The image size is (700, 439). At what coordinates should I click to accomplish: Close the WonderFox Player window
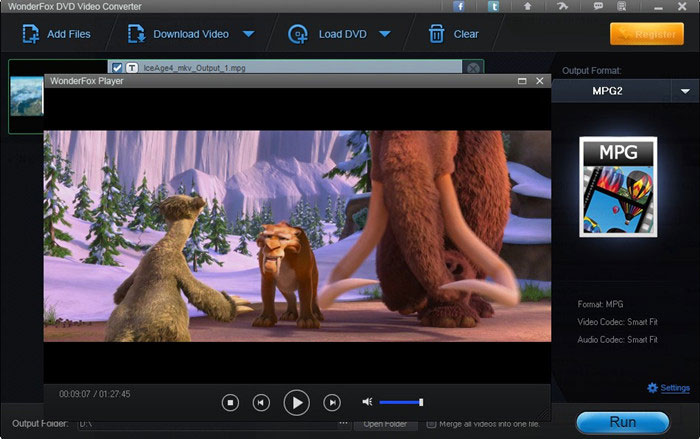540,81
